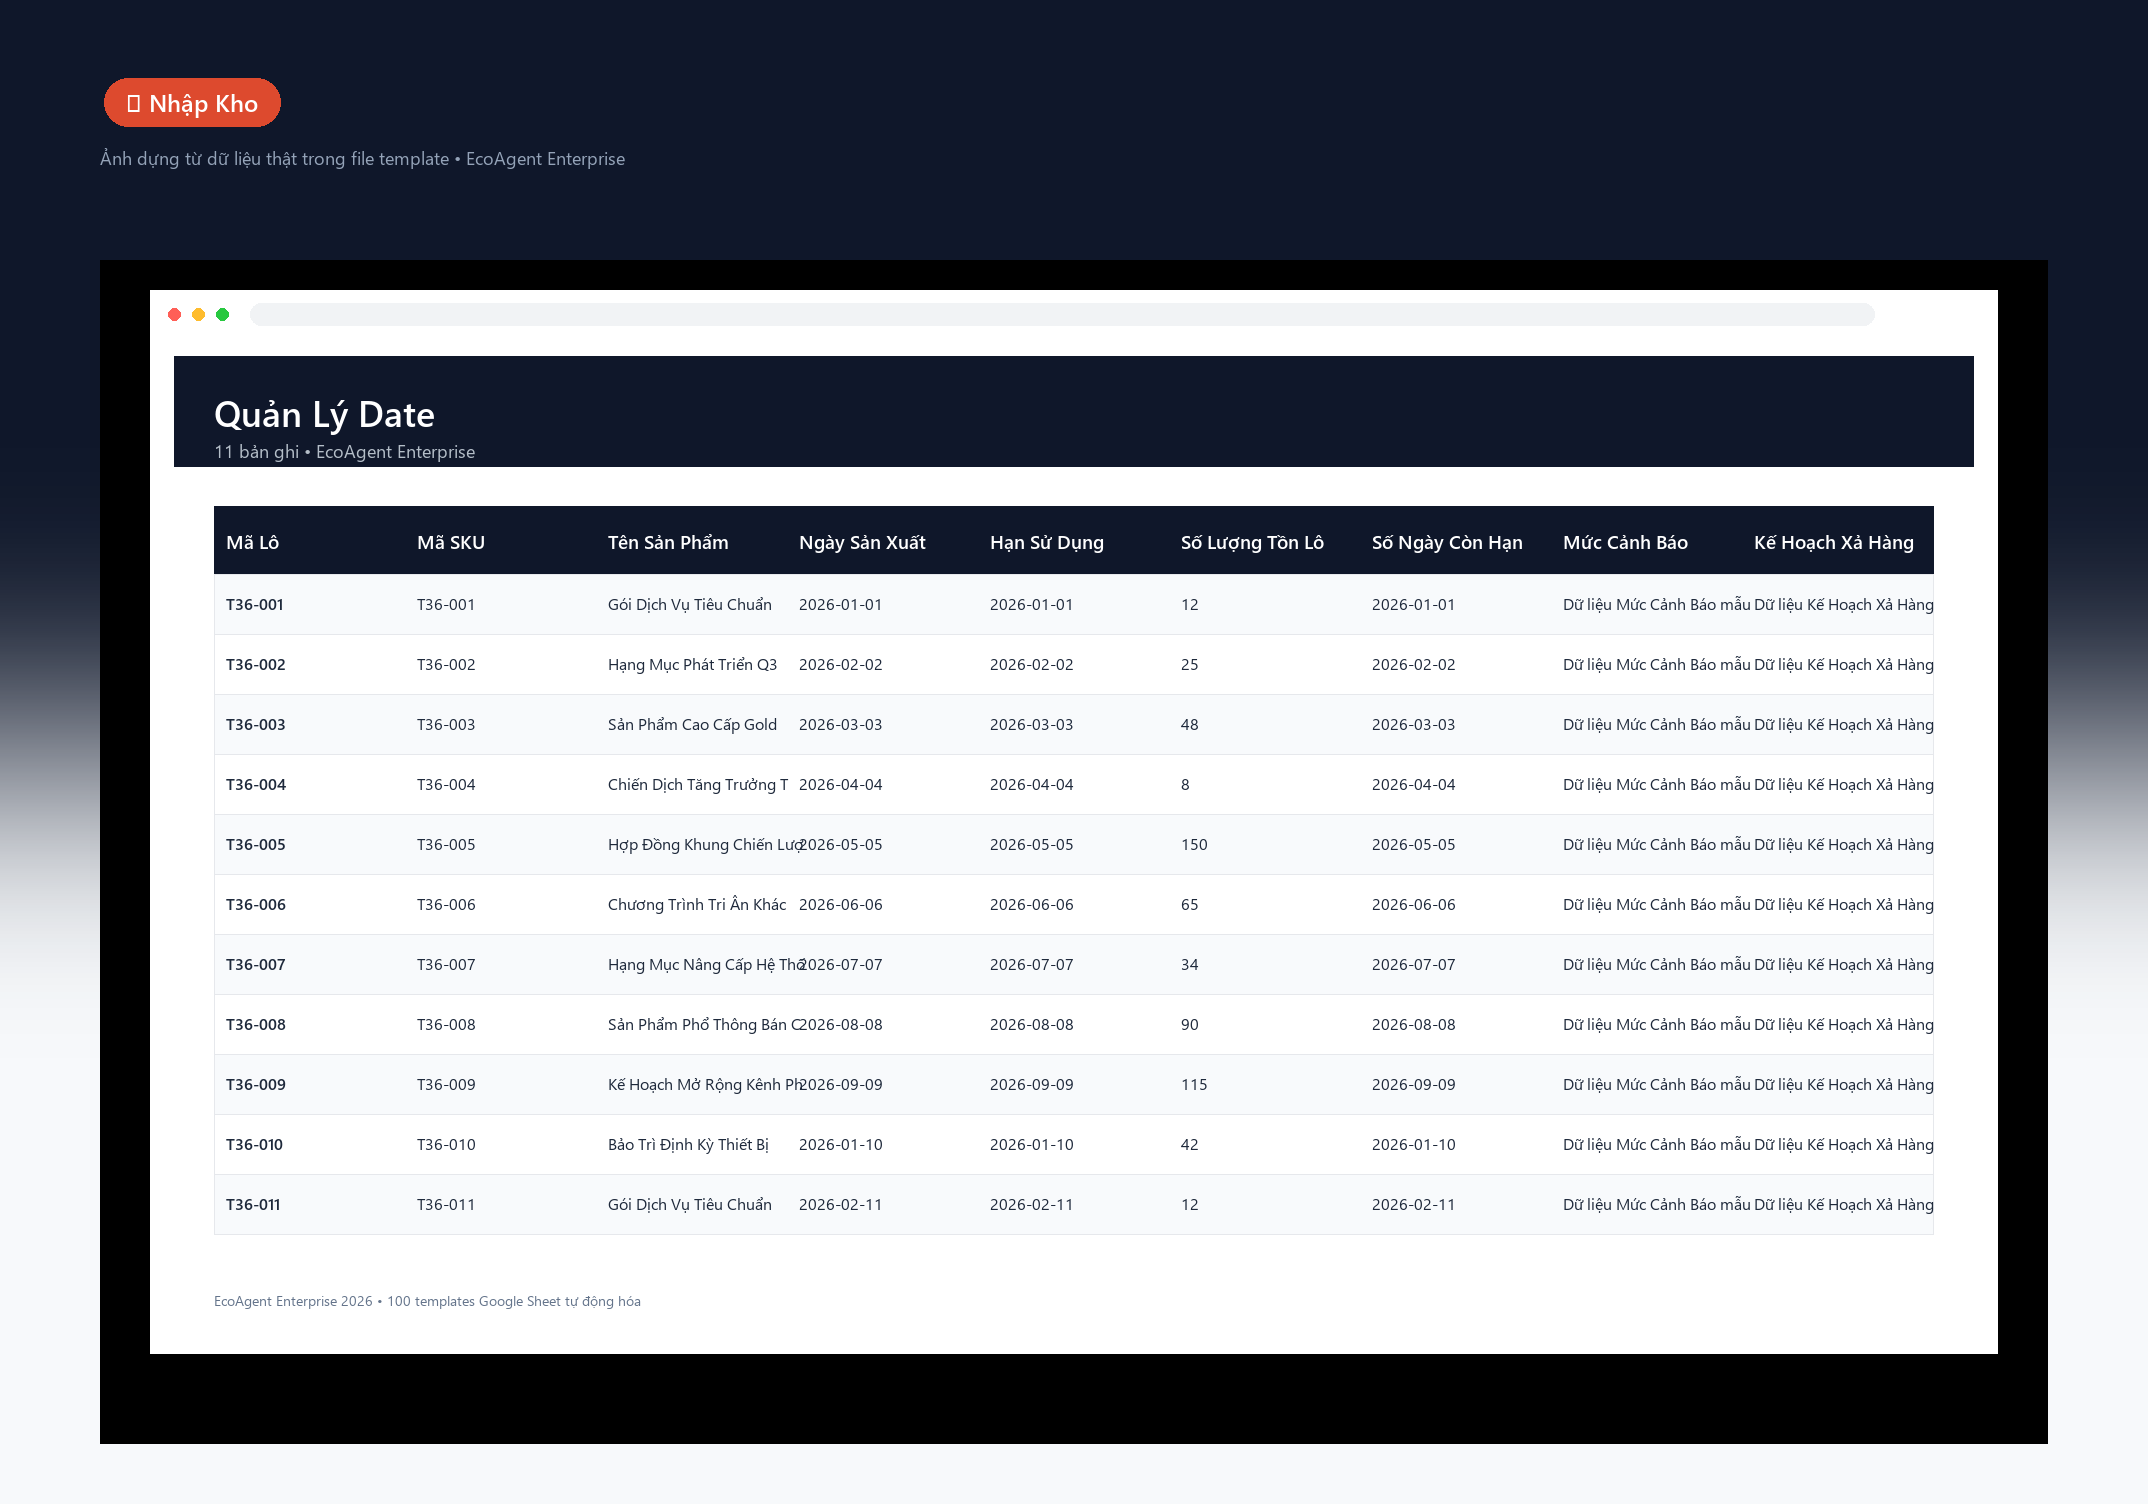
Task: Click product name Sản Phẩm Cao Cấp Gold
Action: [692, 724]
